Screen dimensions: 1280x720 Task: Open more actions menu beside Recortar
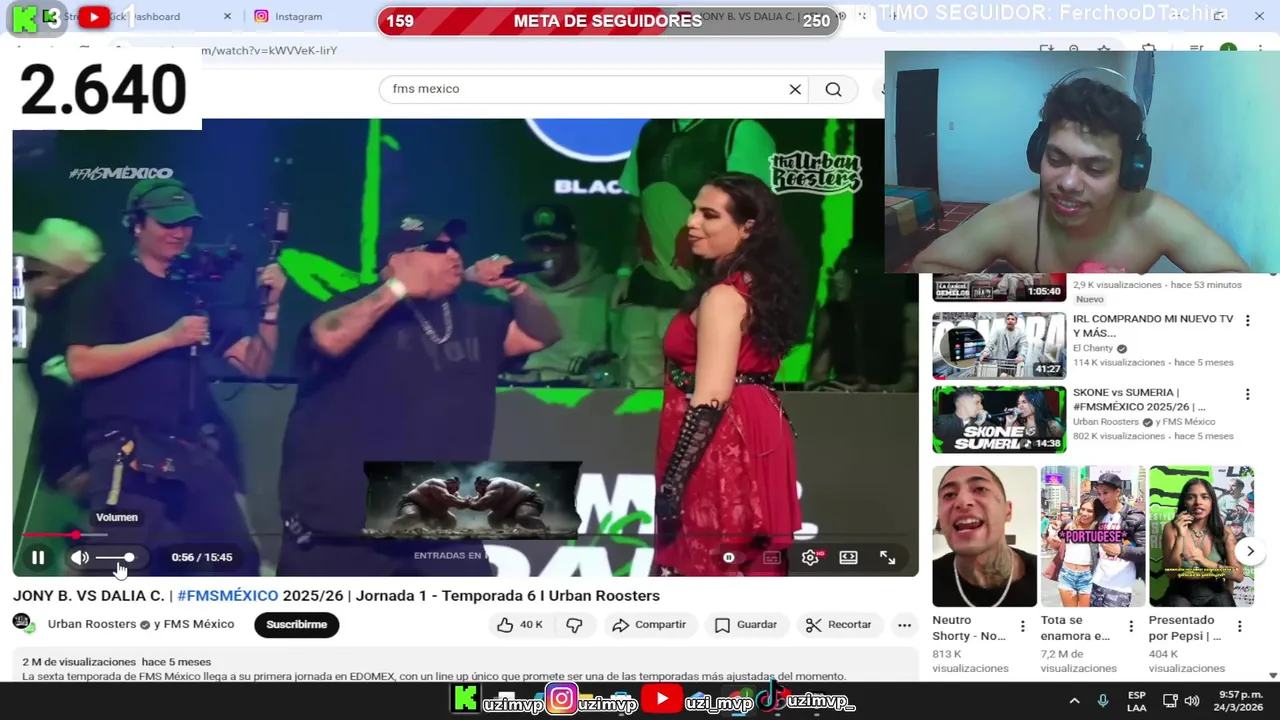click(904, 625)
